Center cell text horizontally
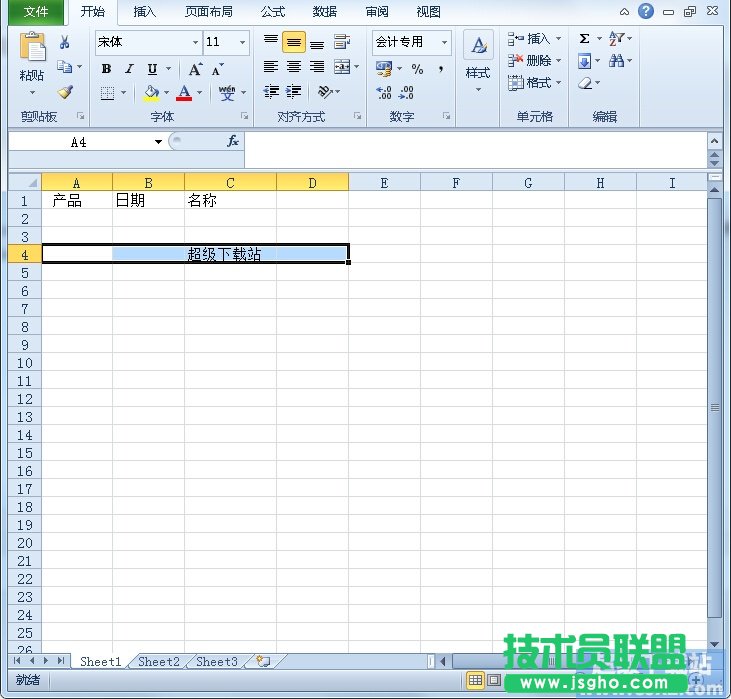 coord(294,67)
